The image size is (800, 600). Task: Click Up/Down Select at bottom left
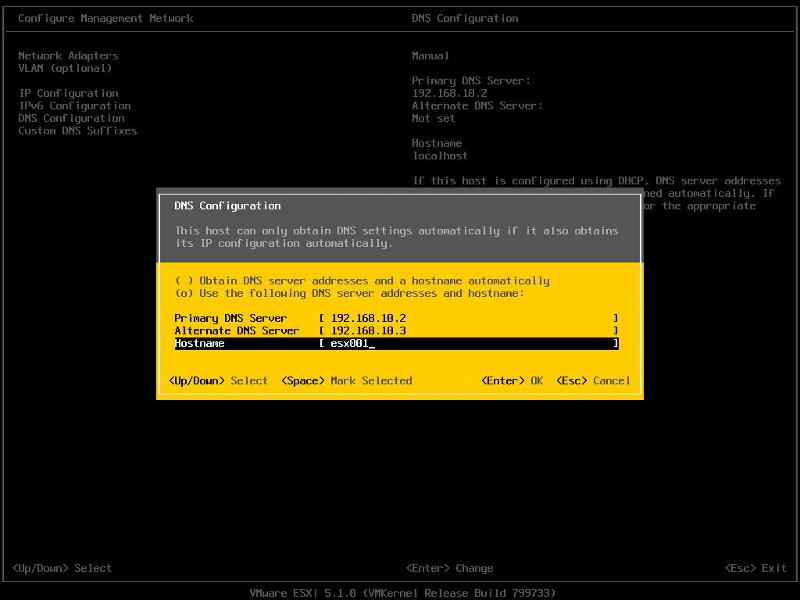pyautogui.click(x=62, y=568)
